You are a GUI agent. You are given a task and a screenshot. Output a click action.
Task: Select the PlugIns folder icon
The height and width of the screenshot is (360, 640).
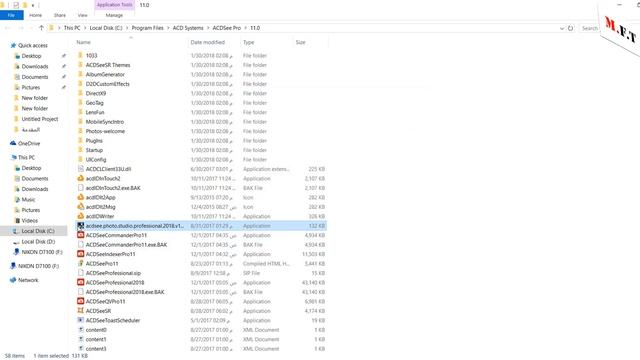click(x=80, y=140)
